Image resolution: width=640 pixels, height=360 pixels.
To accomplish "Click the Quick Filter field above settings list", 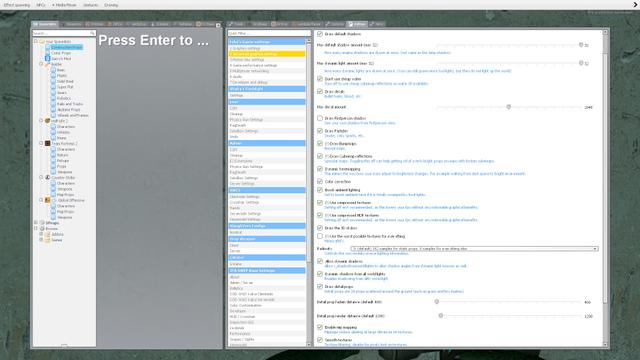I will click(x=269, y=33).
